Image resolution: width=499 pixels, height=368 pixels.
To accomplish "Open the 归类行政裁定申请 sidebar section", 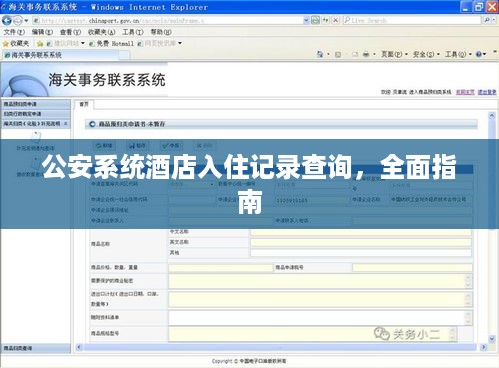I will (36, 114).
